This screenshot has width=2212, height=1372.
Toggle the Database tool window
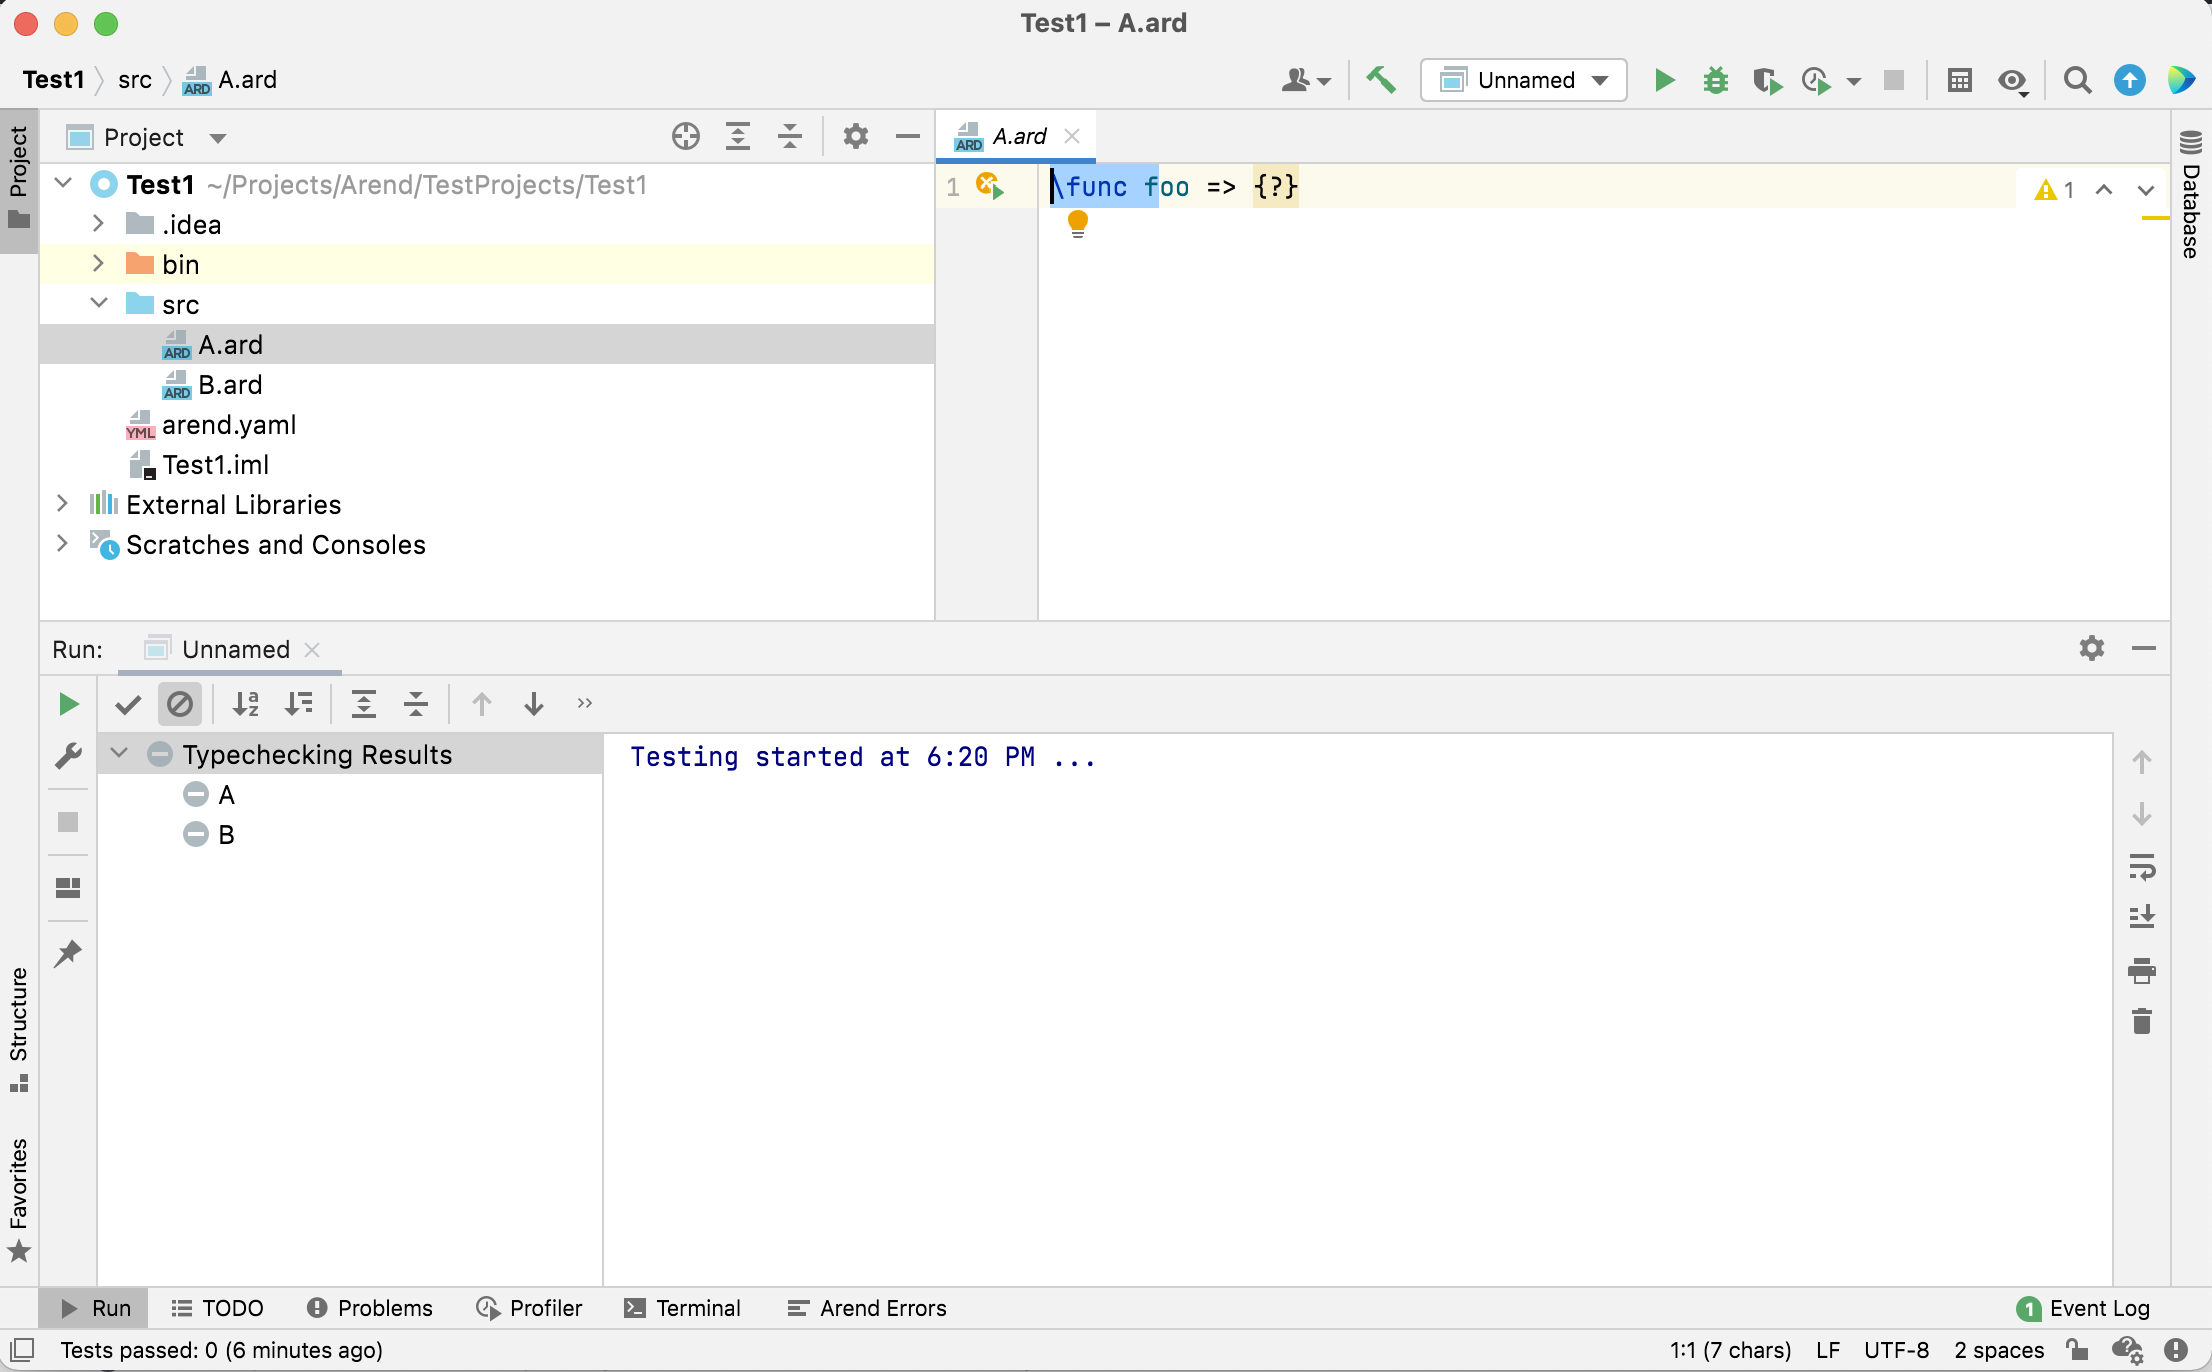coord(2191,200)
